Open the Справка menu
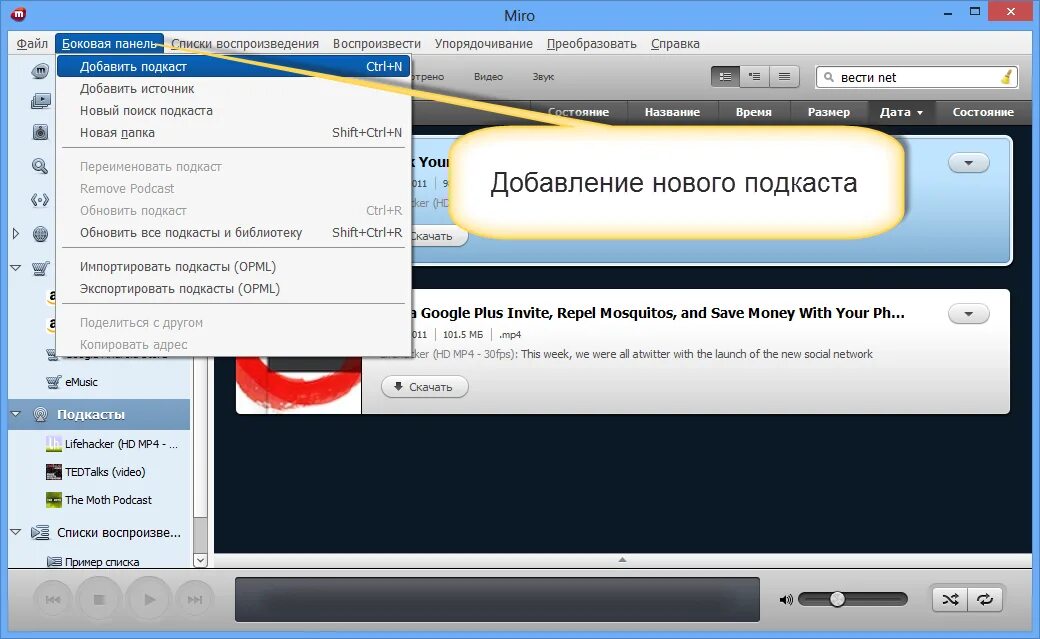 click(x=675, y=44)
